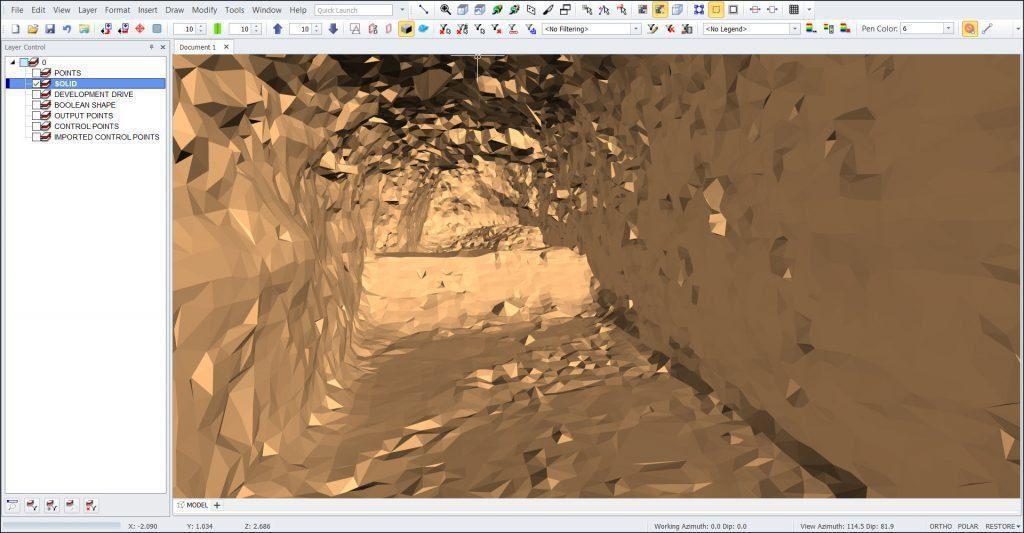Collapse the layer 0 tree node
This screenshot has width=1024, height=533.
point(13,62)
